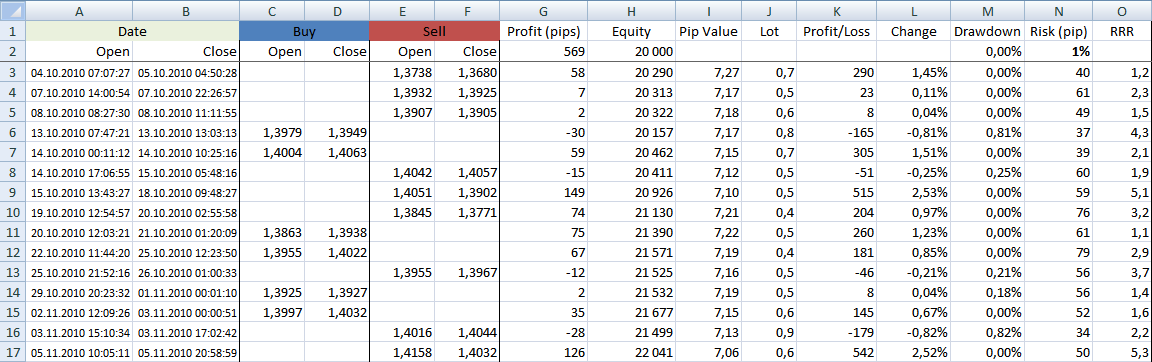This screenshot has width=1152, height=362.
Task: Select lot cell 0,9
Action: (x=768, y=333)
